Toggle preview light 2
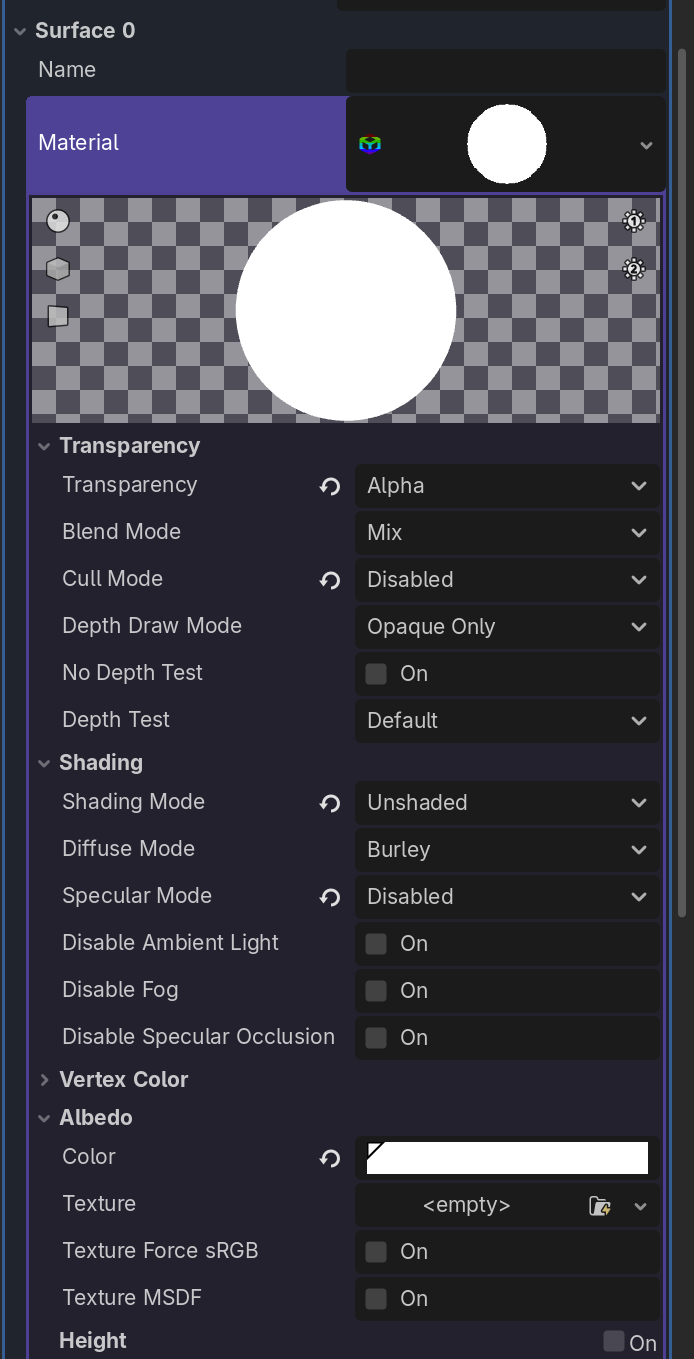Image resolution: width=694 pixels, height=1359 pixels. coord(633,269)
